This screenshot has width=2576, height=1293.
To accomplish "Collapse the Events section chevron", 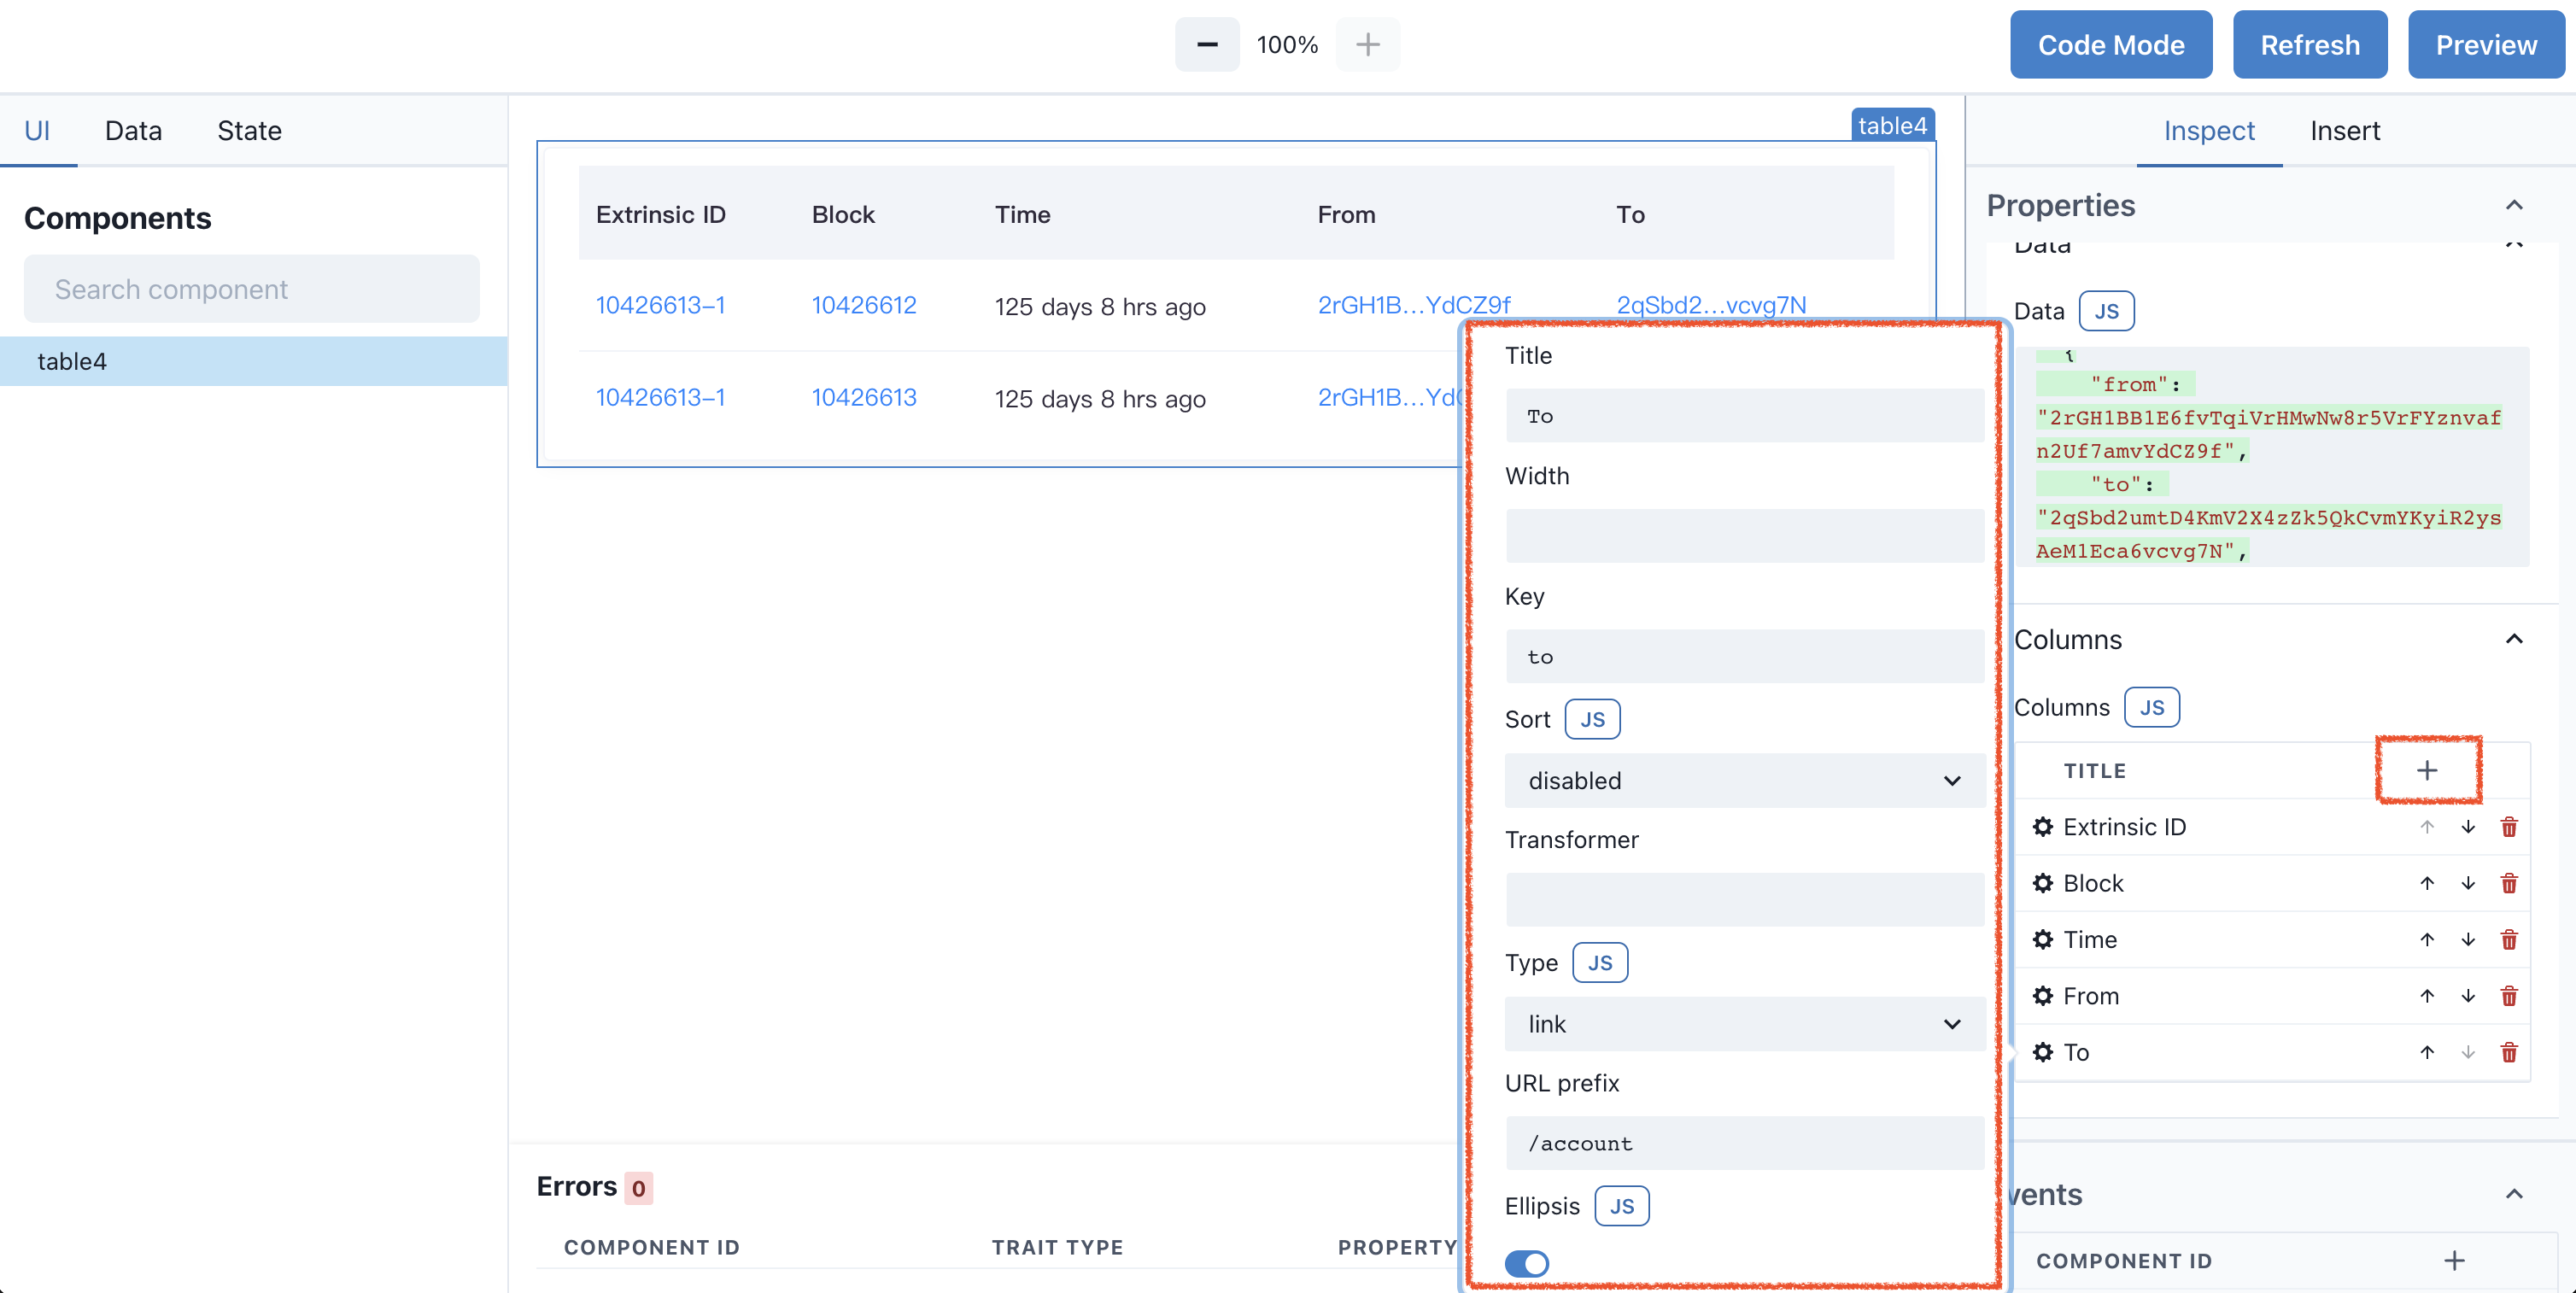I will click(2513, 1194).
